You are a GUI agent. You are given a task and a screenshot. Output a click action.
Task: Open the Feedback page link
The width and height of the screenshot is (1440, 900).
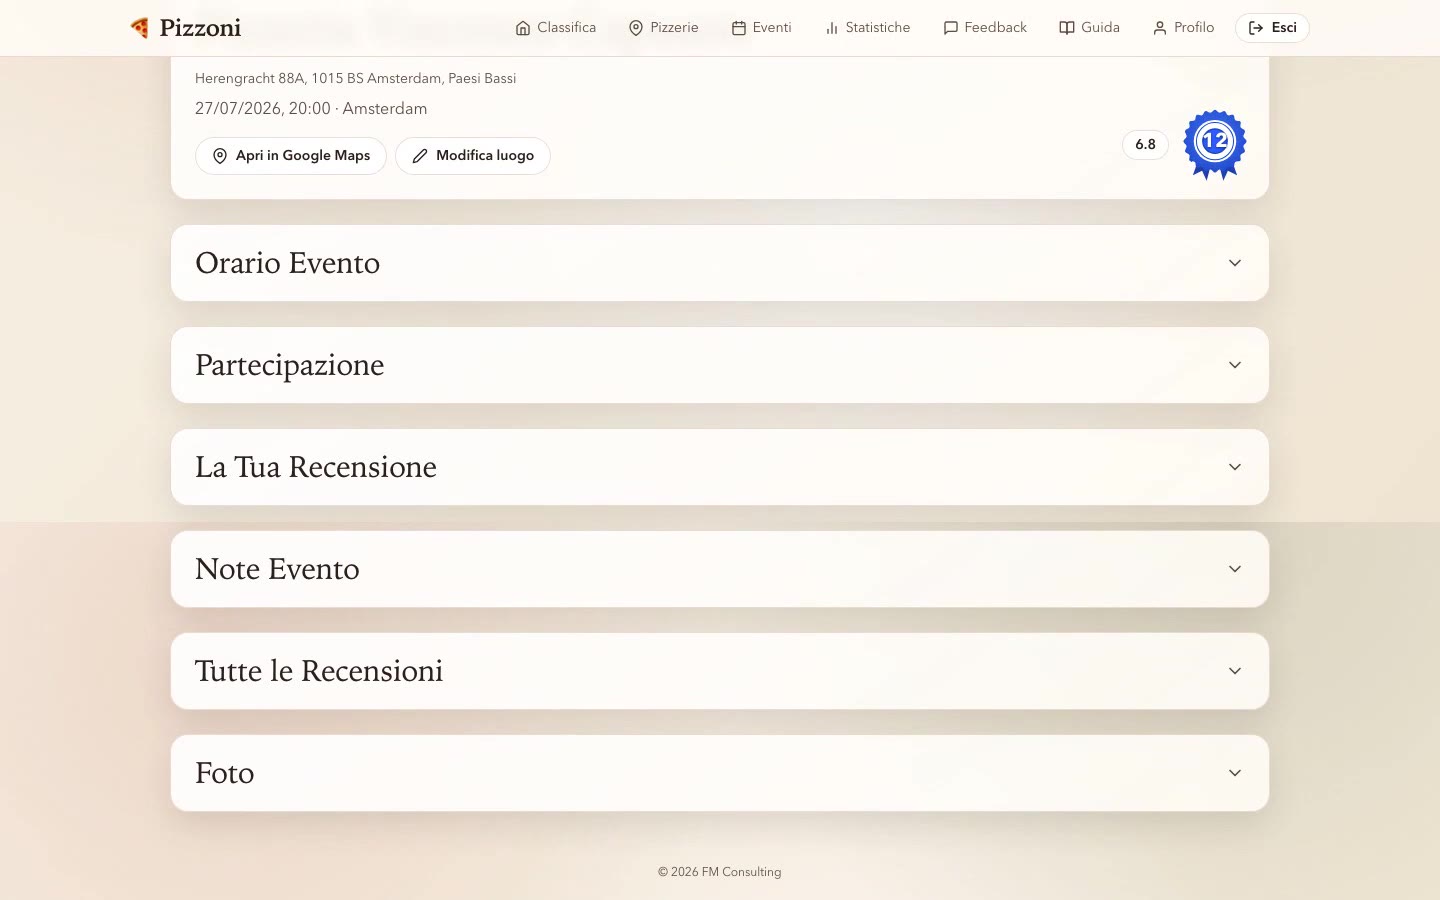coord(985,28)
